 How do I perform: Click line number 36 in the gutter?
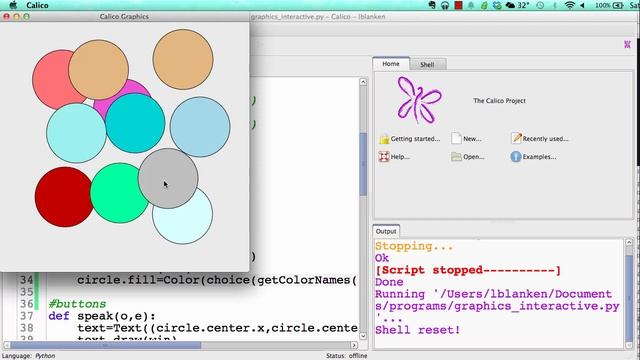(26, 304)
